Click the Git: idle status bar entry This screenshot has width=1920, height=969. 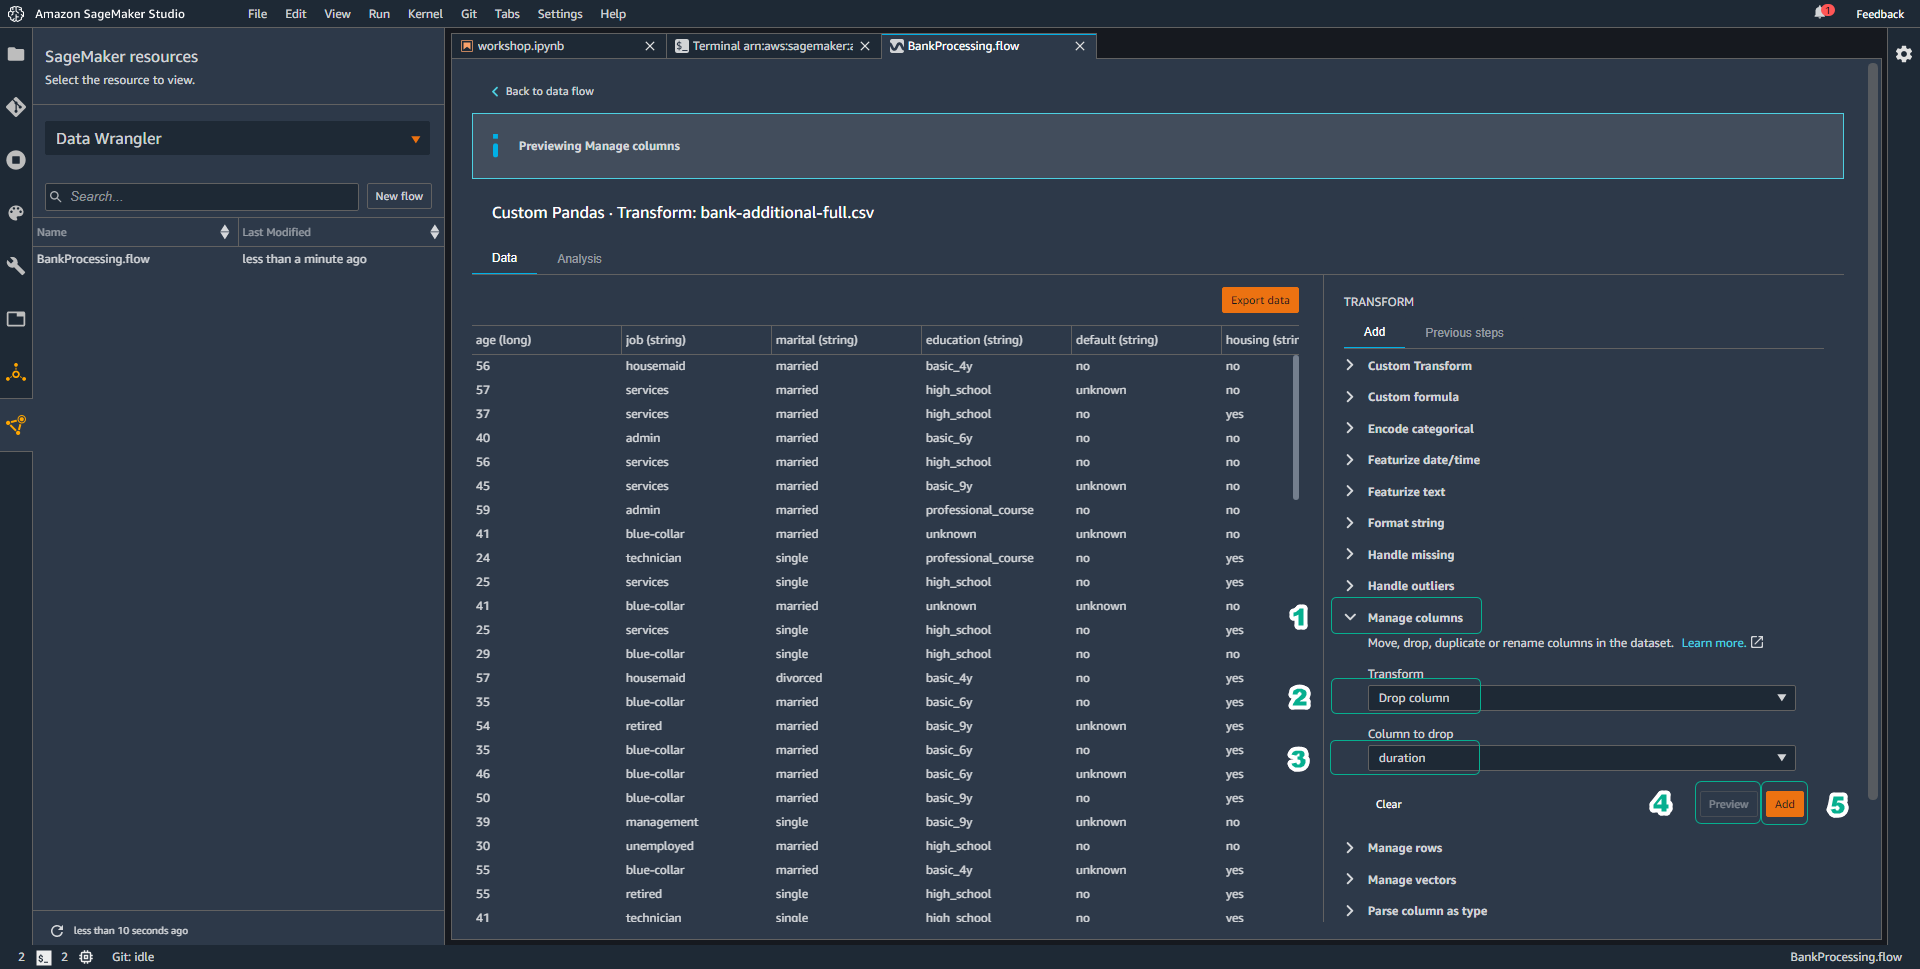[133, 957]
